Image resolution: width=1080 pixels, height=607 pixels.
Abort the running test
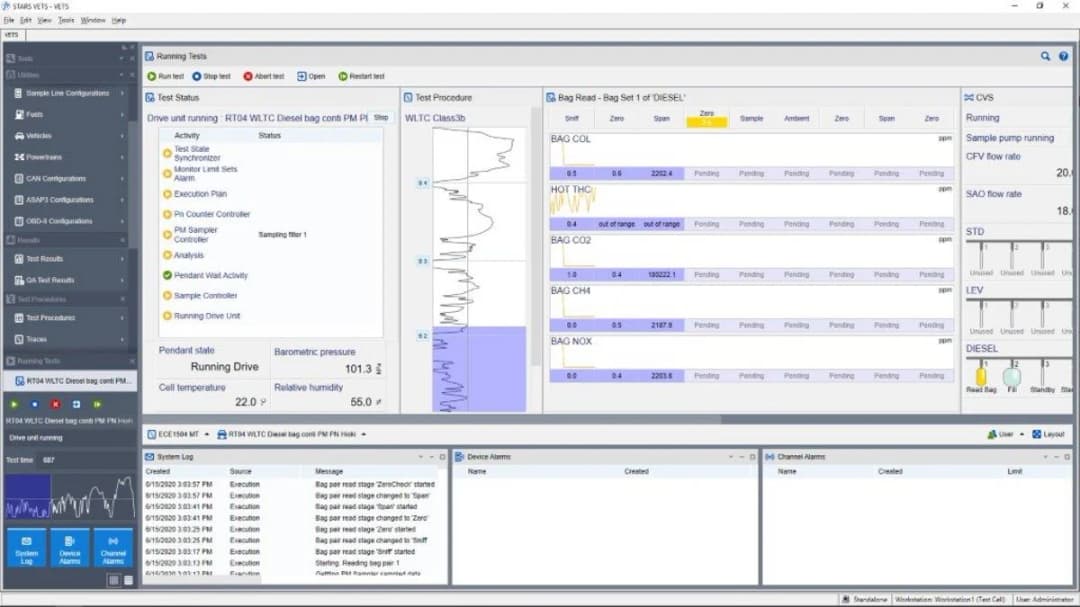point(263,76)
